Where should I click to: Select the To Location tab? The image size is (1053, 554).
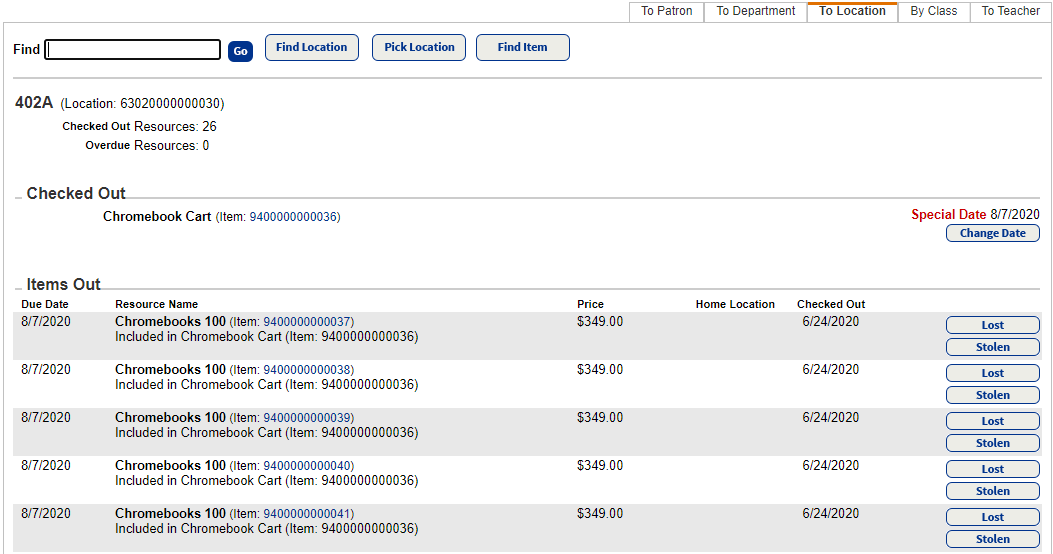point(852,11)
